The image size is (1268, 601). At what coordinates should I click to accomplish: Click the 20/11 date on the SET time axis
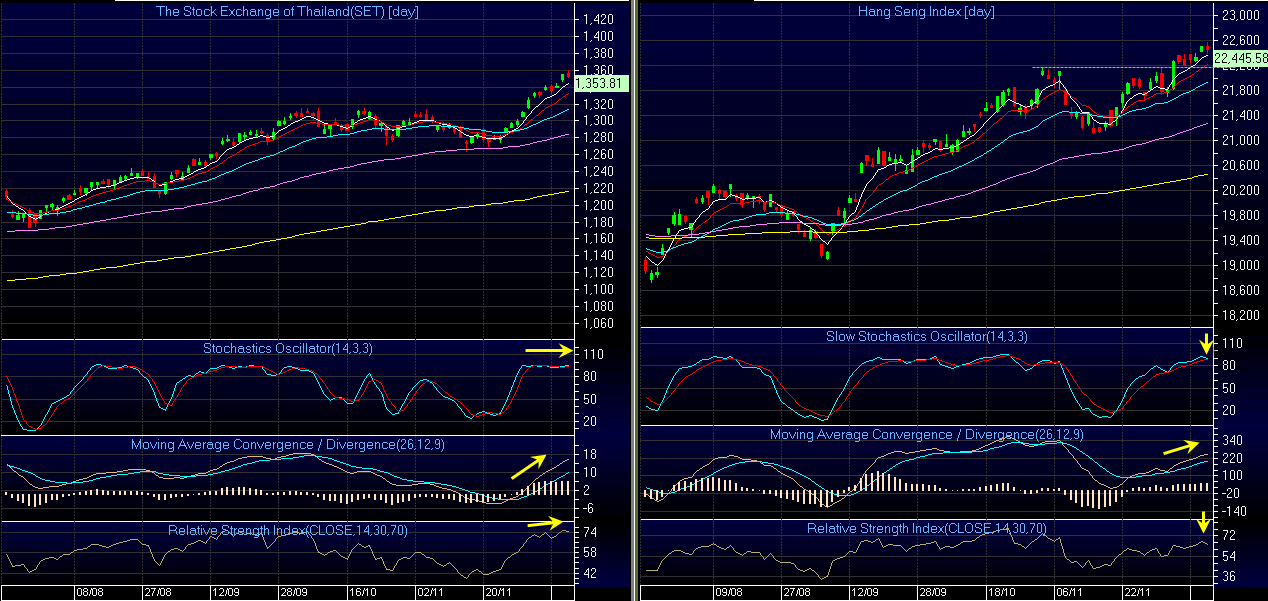[498, 592]
